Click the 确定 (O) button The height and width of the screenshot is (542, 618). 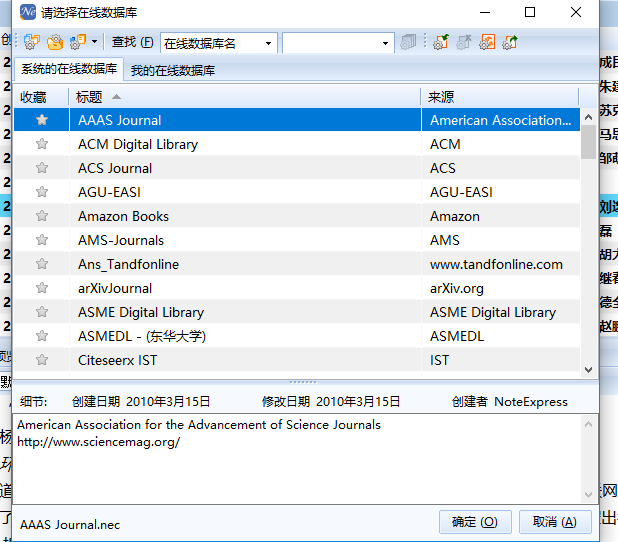475,522
